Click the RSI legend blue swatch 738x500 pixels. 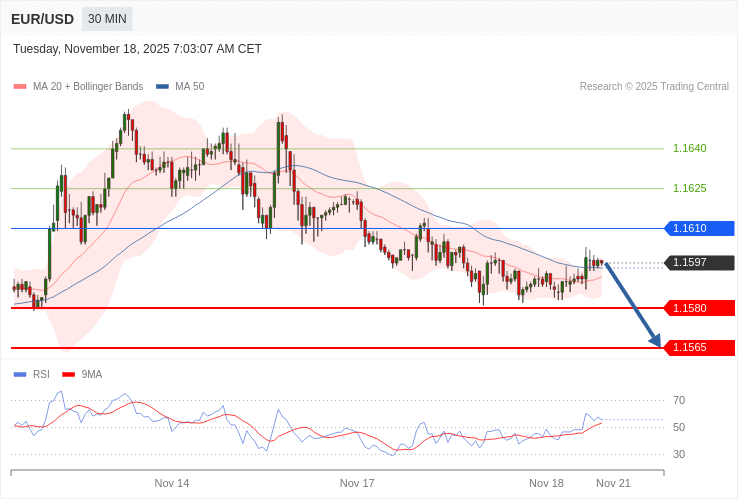tap(20, 375)
